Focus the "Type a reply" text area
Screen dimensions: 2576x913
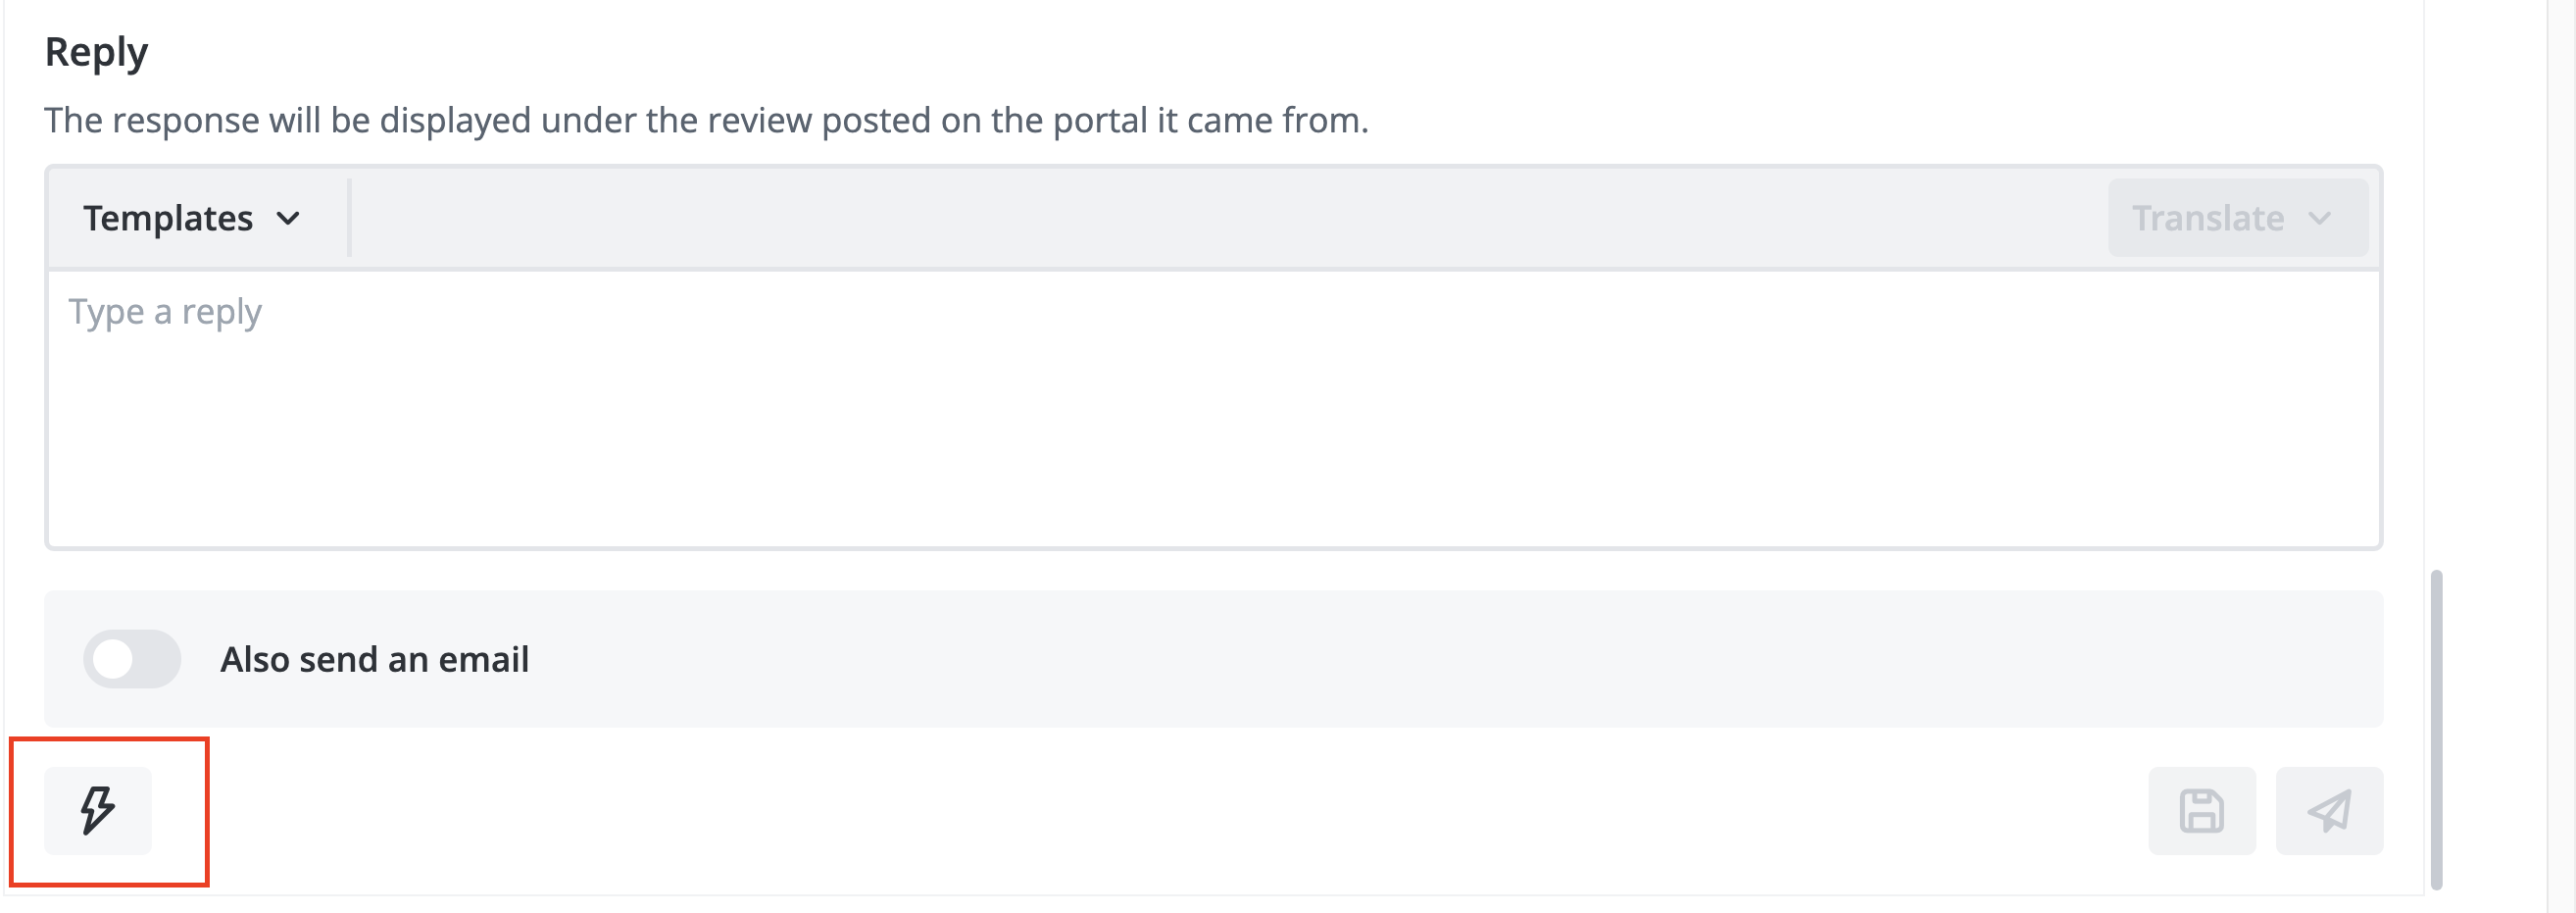[x=1213, y=409]
